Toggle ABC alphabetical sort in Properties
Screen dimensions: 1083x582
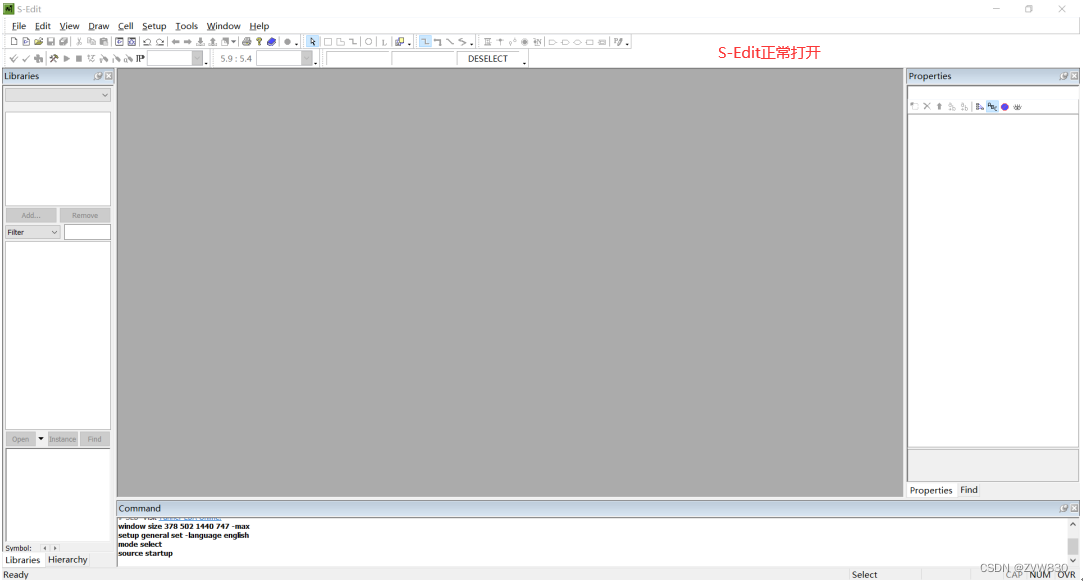[993, 106]
